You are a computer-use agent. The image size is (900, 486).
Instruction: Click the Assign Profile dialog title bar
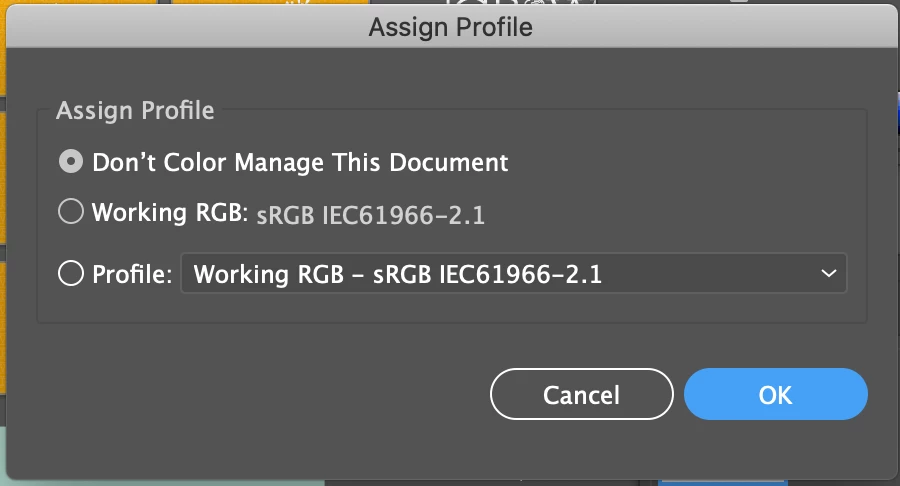451,26
